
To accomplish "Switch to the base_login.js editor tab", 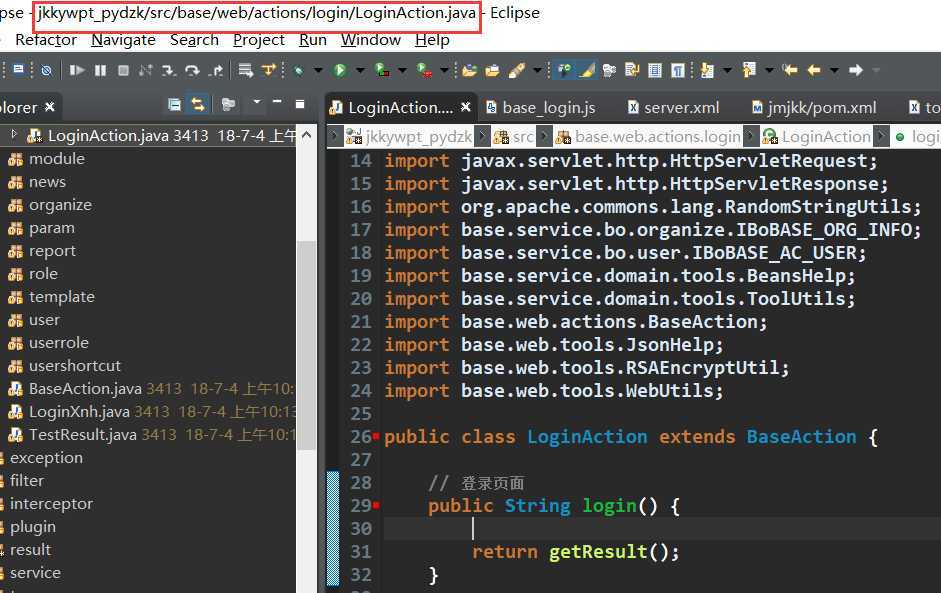I will point(541,108).
